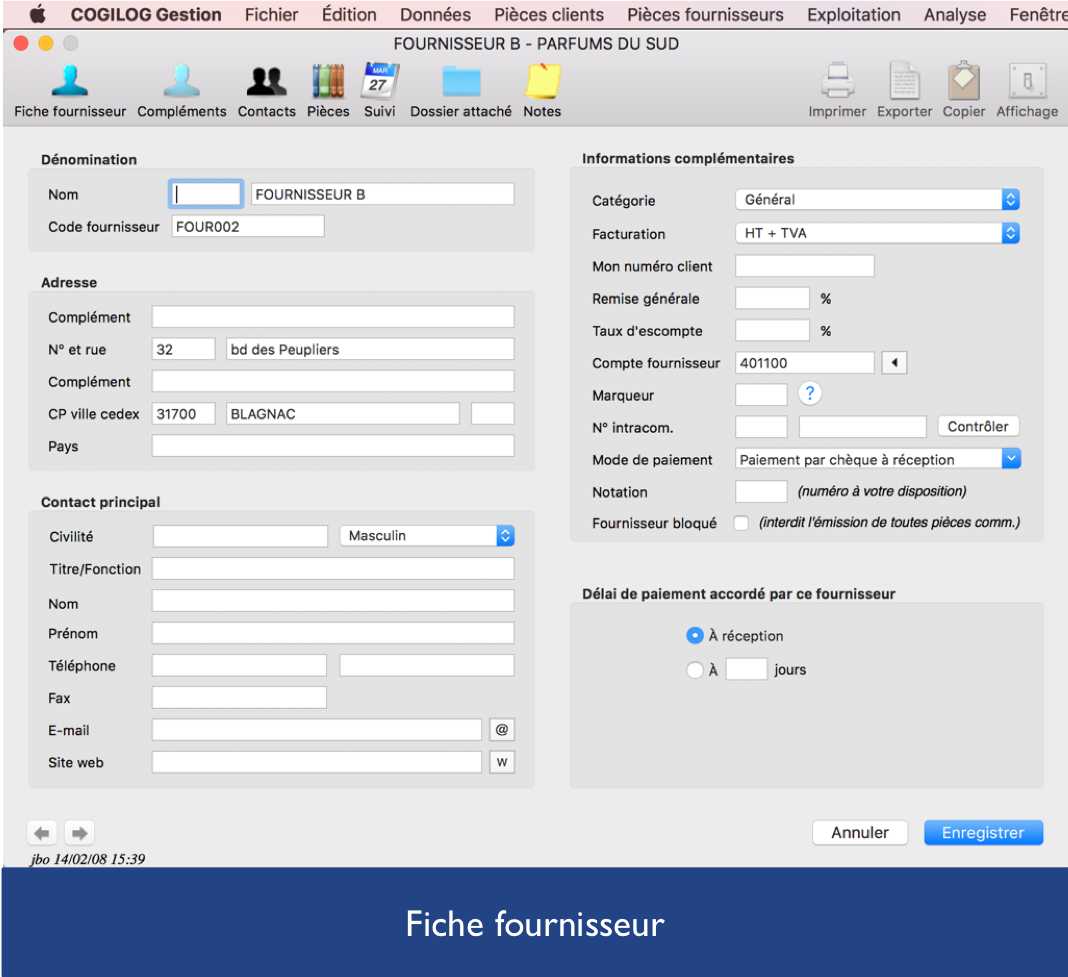
Task: Click the Site web input field
Action: pos(317,762)
